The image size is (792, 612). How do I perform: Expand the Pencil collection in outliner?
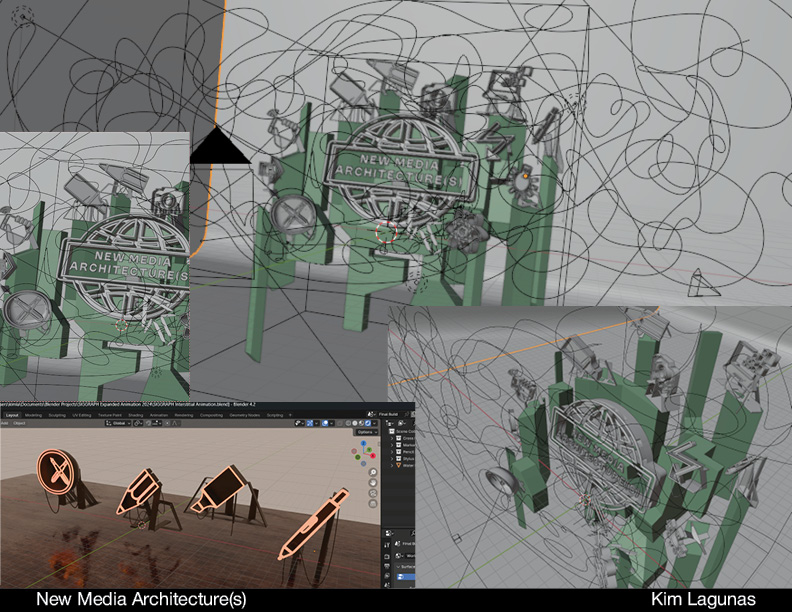(392, 452)
